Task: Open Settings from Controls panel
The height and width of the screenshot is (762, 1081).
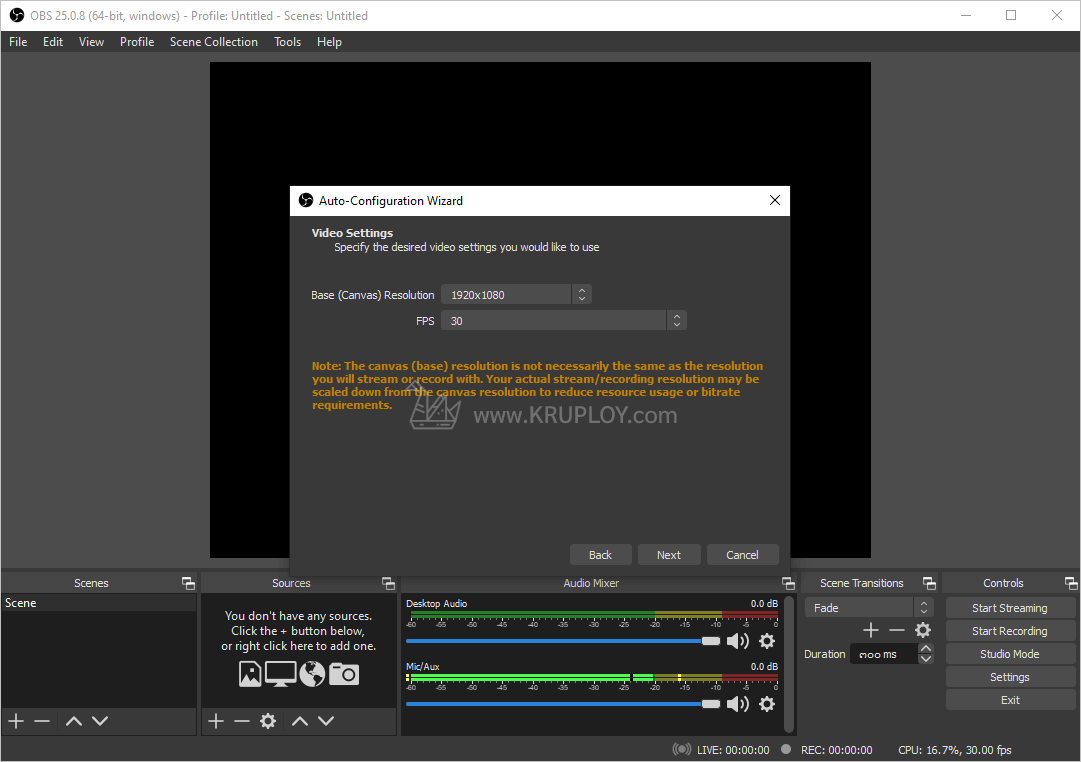Action: [1010, 677]
